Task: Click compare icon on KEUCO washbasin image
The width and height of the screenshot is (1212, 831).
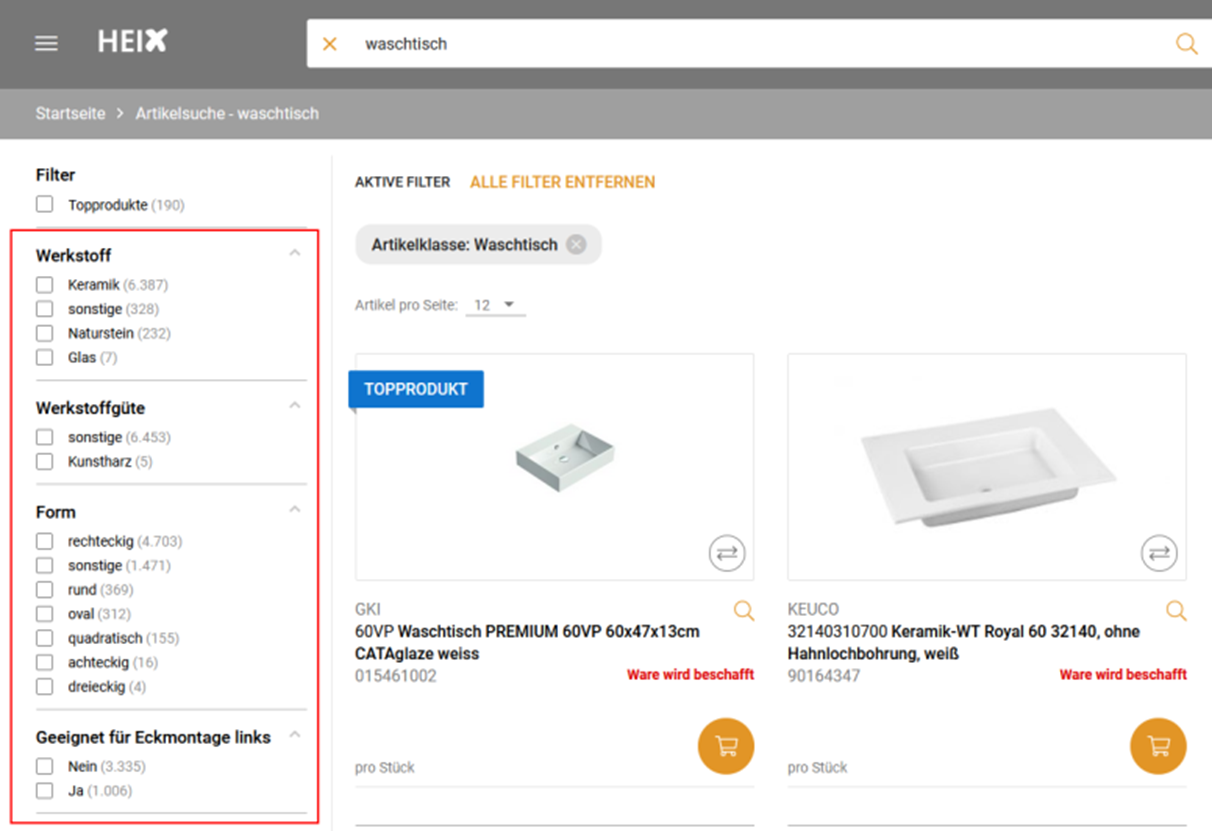Action: pos(1159,552)
